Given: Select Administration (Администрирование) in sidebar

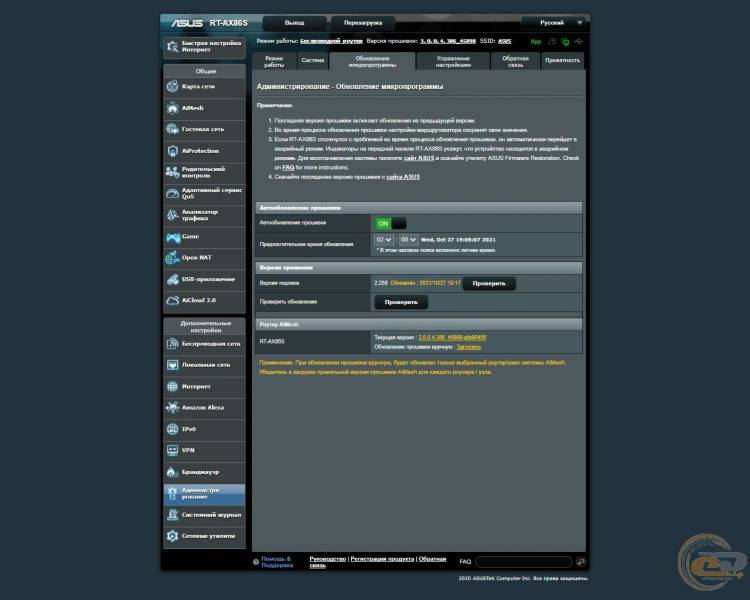Looking at the screenshot, I should 204,494.
